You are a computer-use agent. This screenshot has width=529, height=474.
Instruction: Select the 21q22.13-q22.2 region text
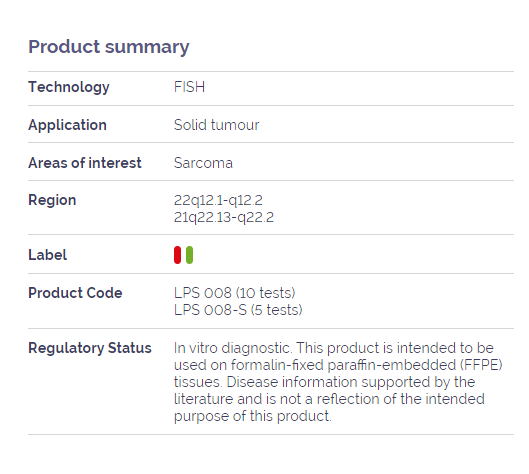[x=224, y=217]
